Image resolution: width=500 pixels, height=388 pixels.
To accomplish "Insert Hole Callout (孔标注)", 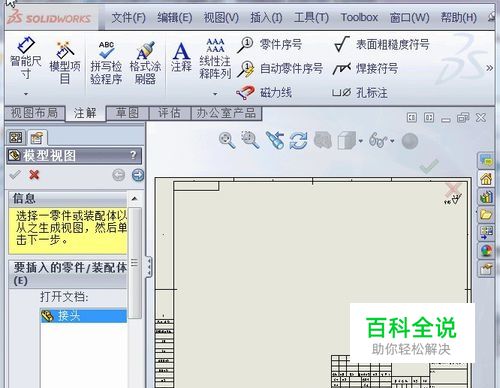I will (360, 93).
